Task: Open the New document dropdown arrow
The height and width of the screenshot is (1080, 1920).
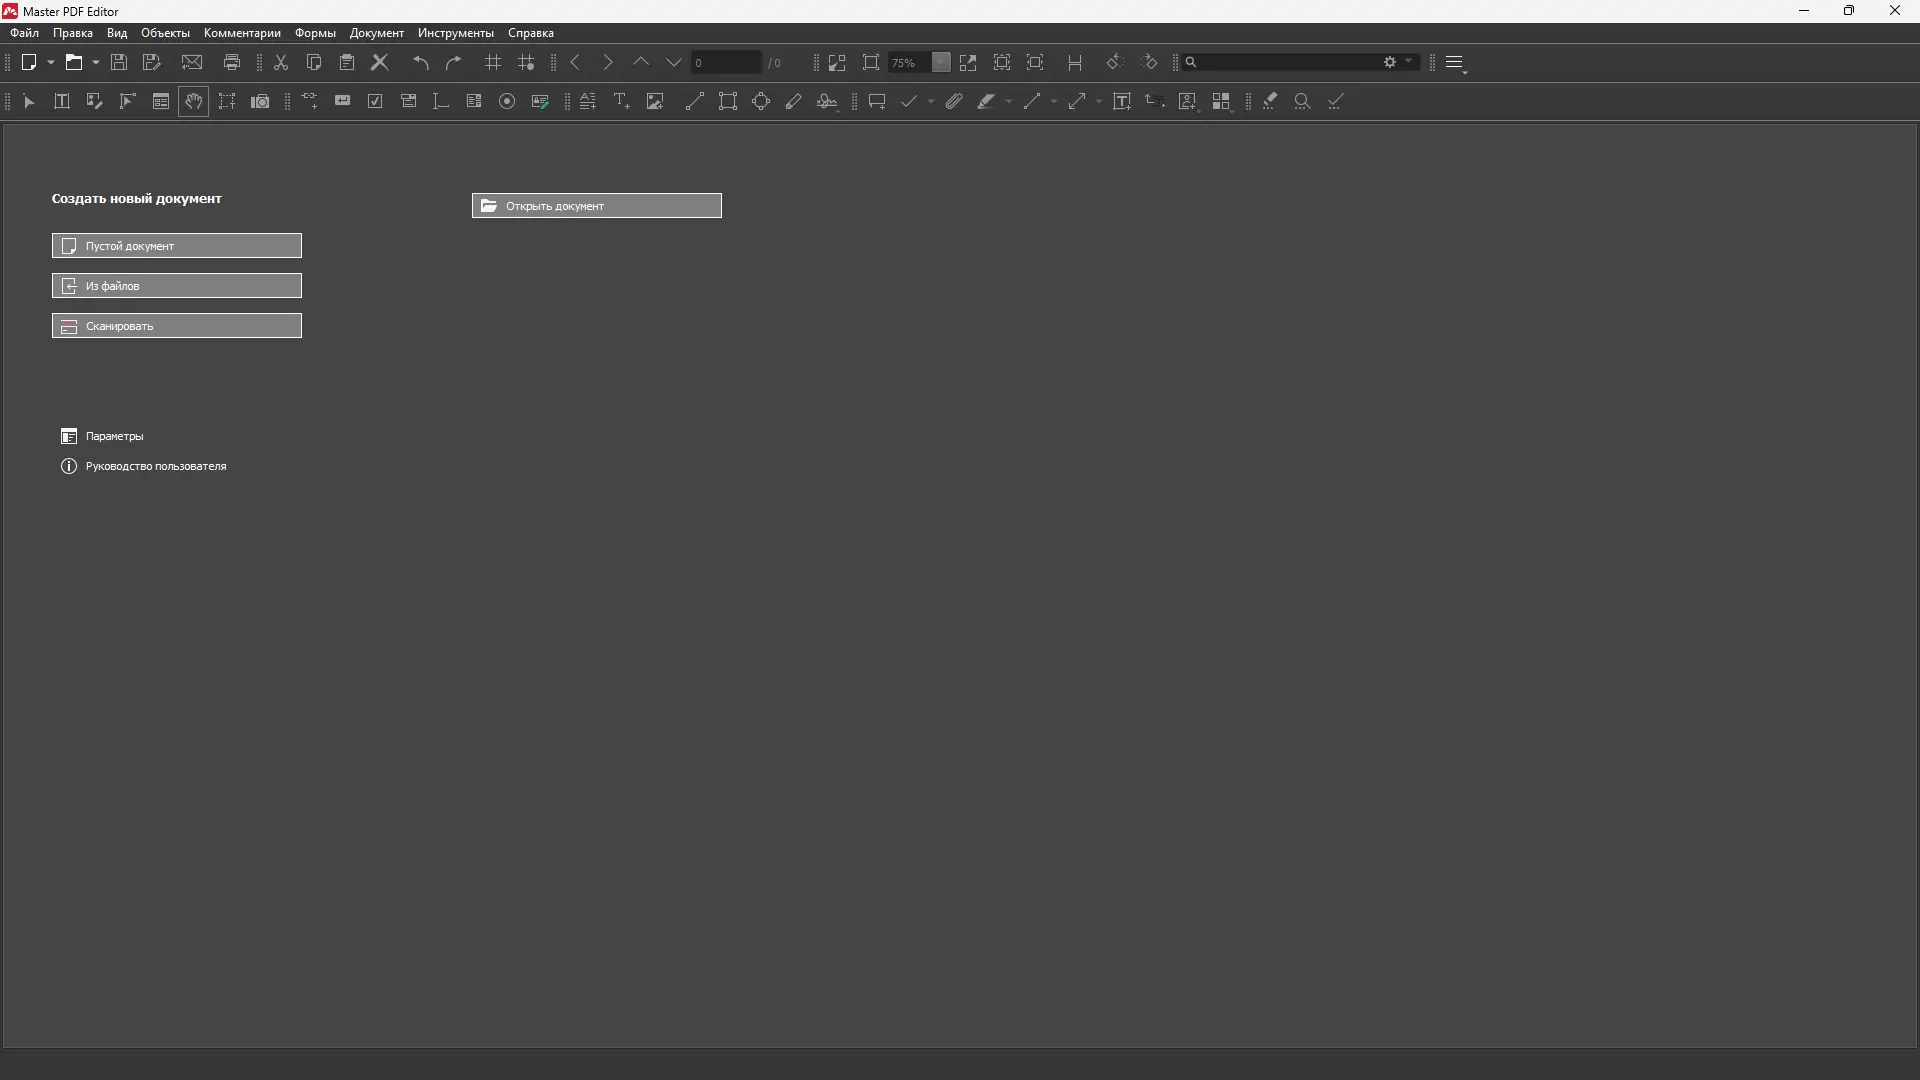Action: click(50, 62)
